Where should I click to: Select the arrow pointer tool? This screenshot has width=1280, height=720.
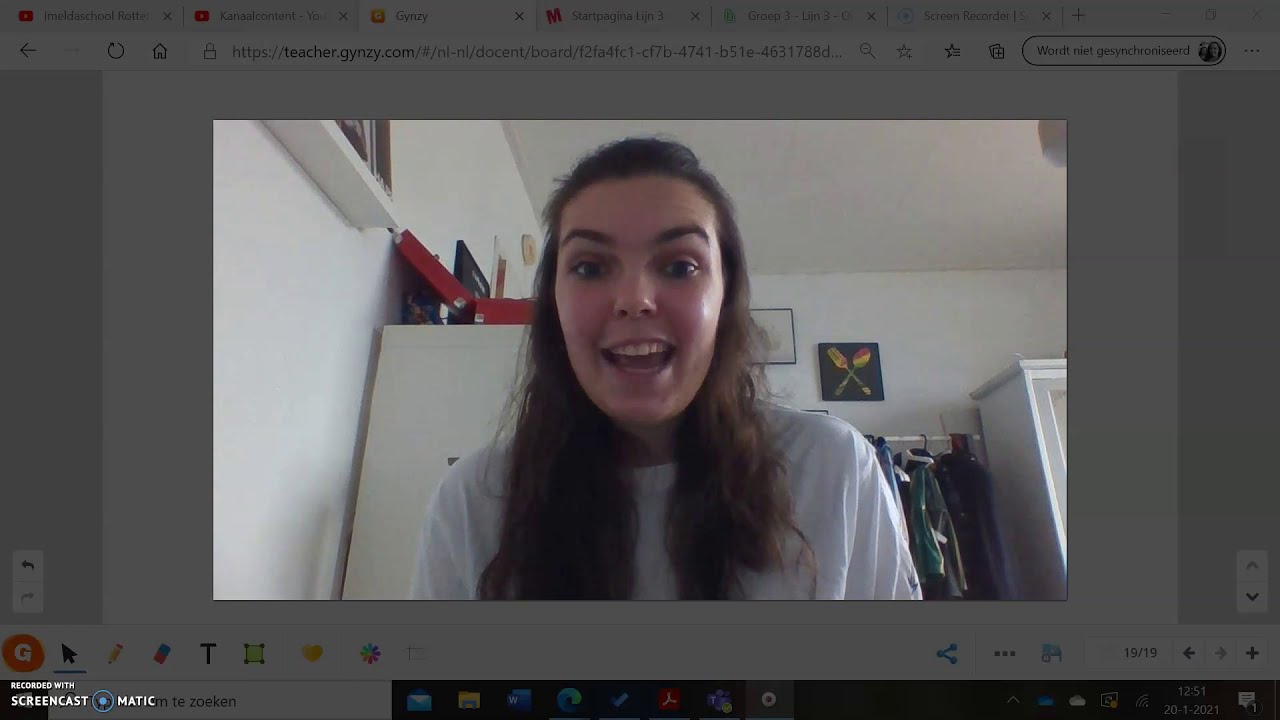coord(69,654)
